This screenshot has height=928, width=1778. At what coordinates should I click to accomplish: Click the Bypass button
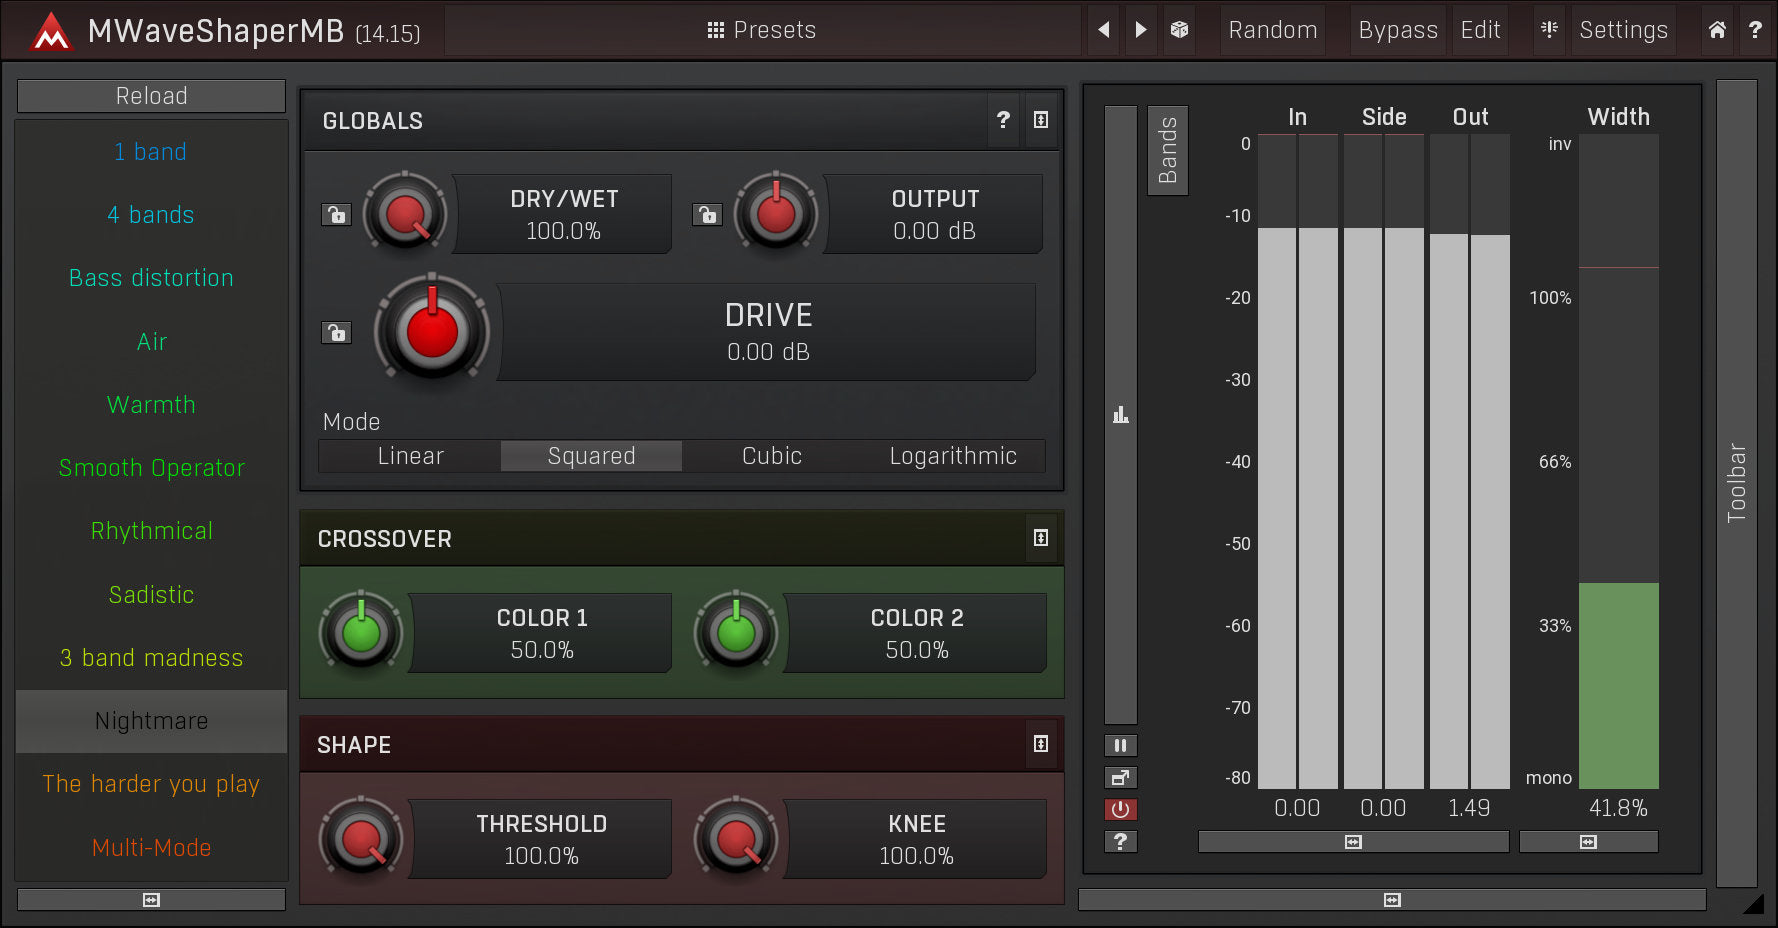tap(1397, 30)
